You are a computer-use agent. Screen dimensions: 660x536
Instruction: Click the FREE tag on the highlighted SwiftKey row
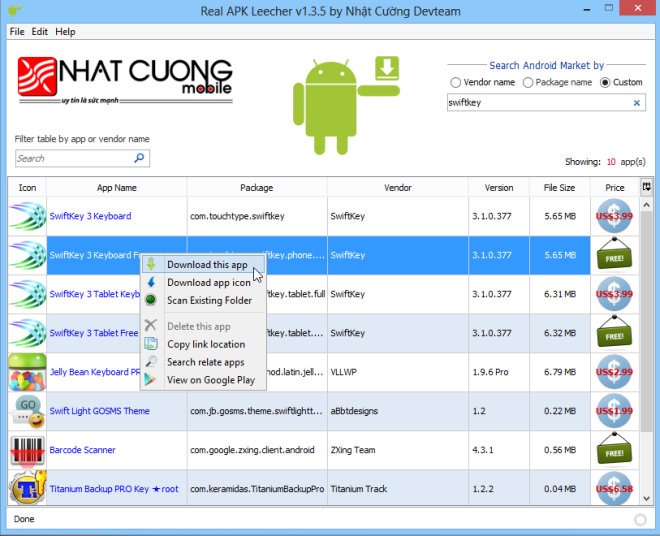614,254
